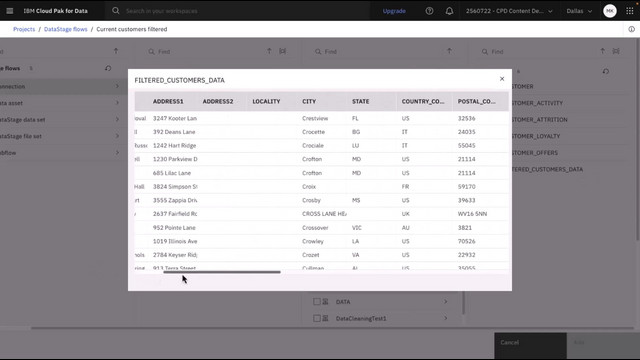640x360 pixels.
Task: Expand the DataStage file set chevron
Action: coord(117,136)
